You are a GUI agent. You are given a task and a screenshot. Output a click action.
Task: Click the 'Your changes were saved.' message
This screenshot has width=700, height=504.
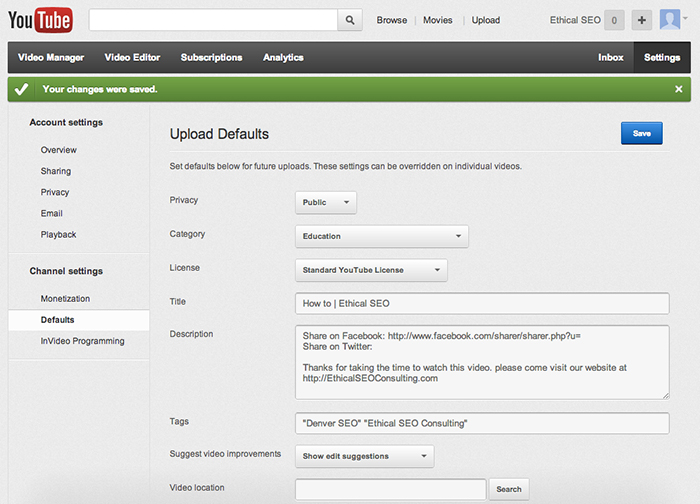pyautogui.click(x=100, y=89)
